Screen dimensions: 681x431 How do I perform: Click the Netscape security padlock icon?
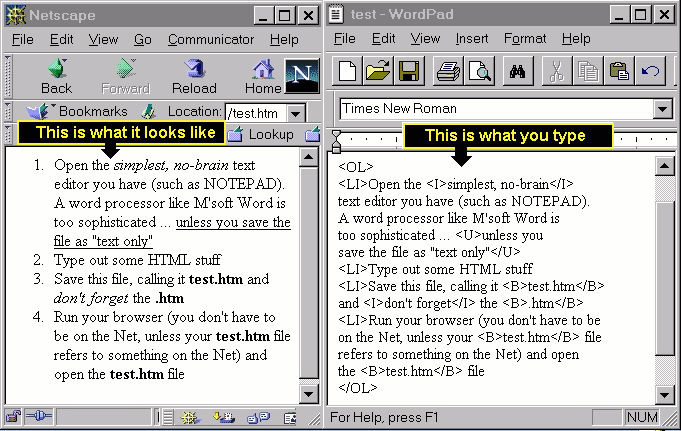pyautogui.click(x=13, y=417)
